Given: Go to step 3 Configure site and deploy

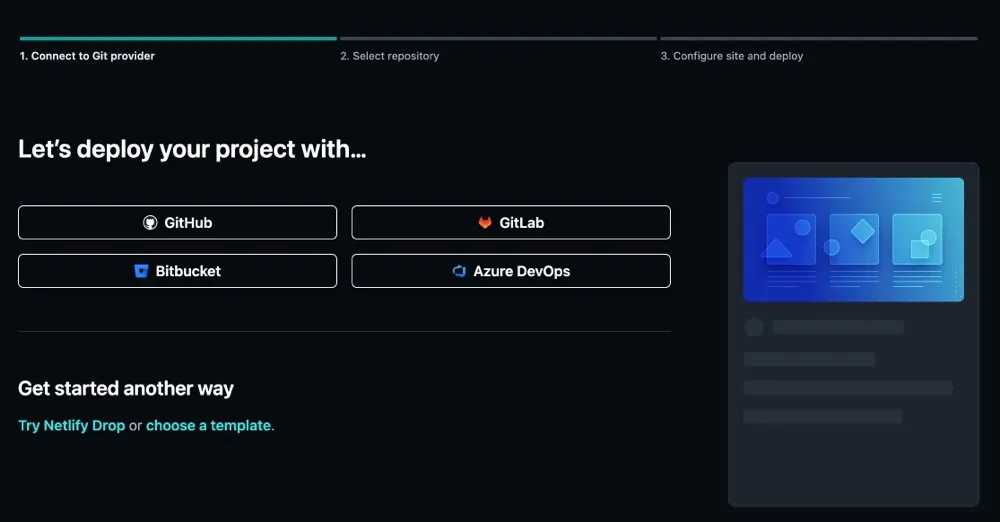Looking at the screenshot, I should coord(732,56).
